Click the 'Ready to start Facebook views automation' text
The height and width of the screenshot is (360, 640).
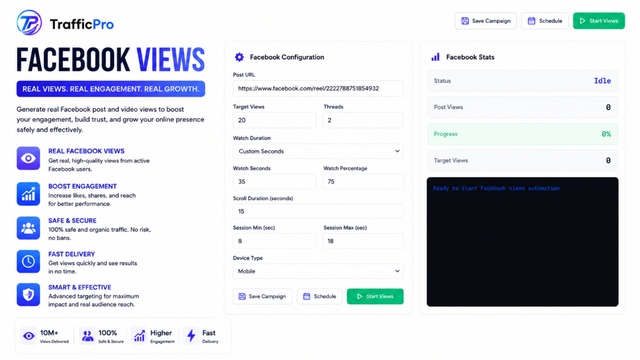[496, 188]
